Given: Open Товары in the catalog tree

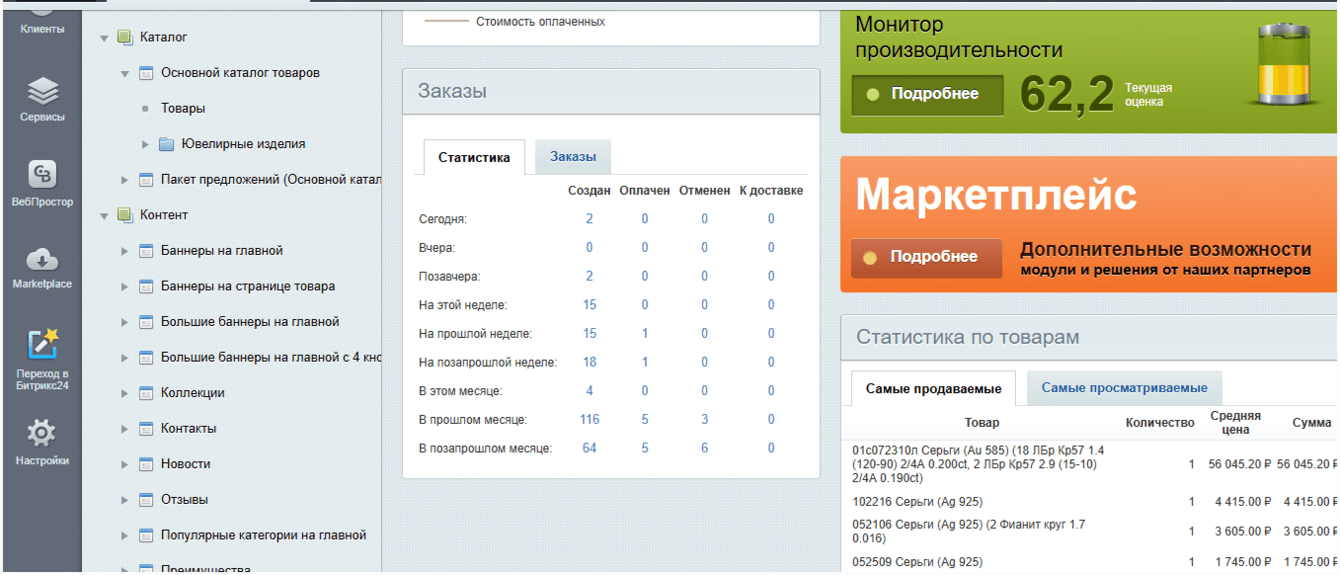Looking at the screenshot, I should 183,108.
